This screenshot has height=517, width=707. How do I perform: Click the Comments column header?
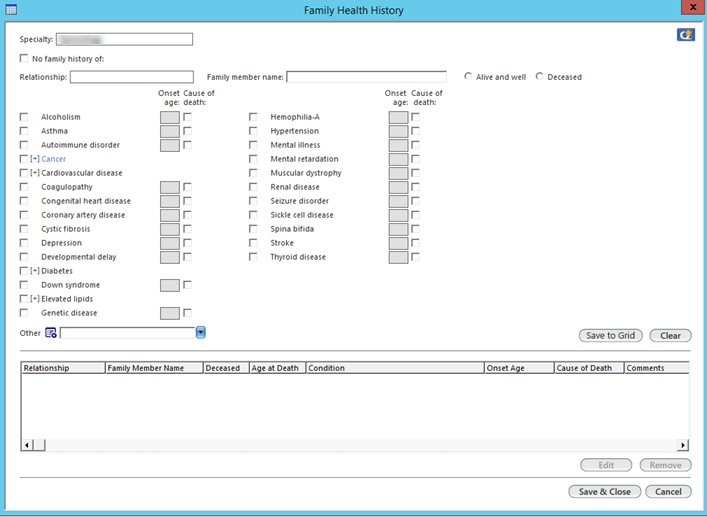pyautogui.click(x=656, y=368)
